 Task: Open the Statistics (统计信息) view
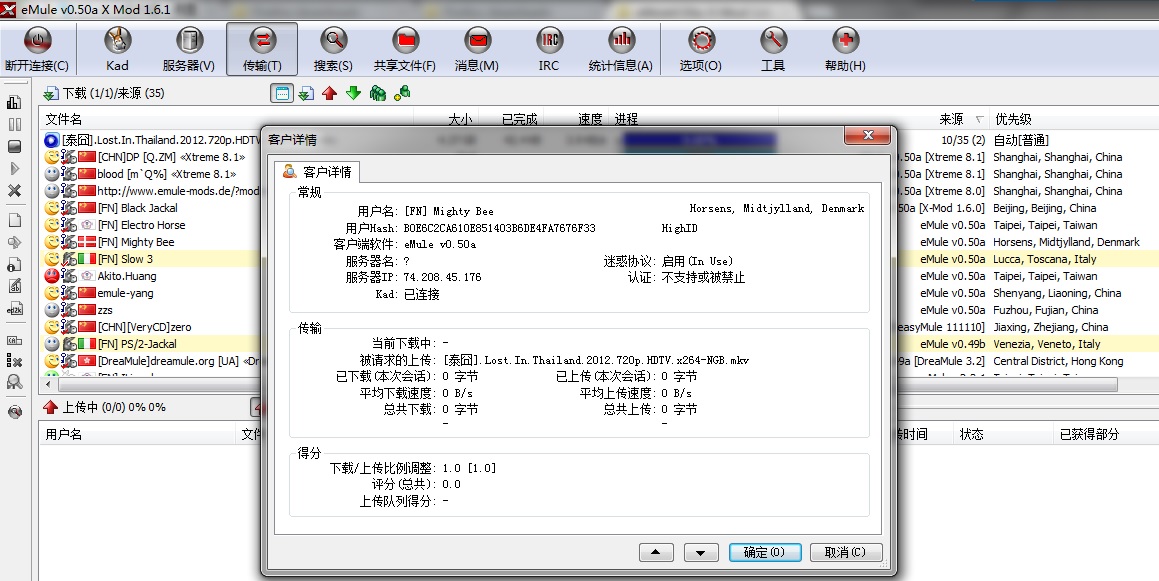pyautogui.click(x=620, y=50)
